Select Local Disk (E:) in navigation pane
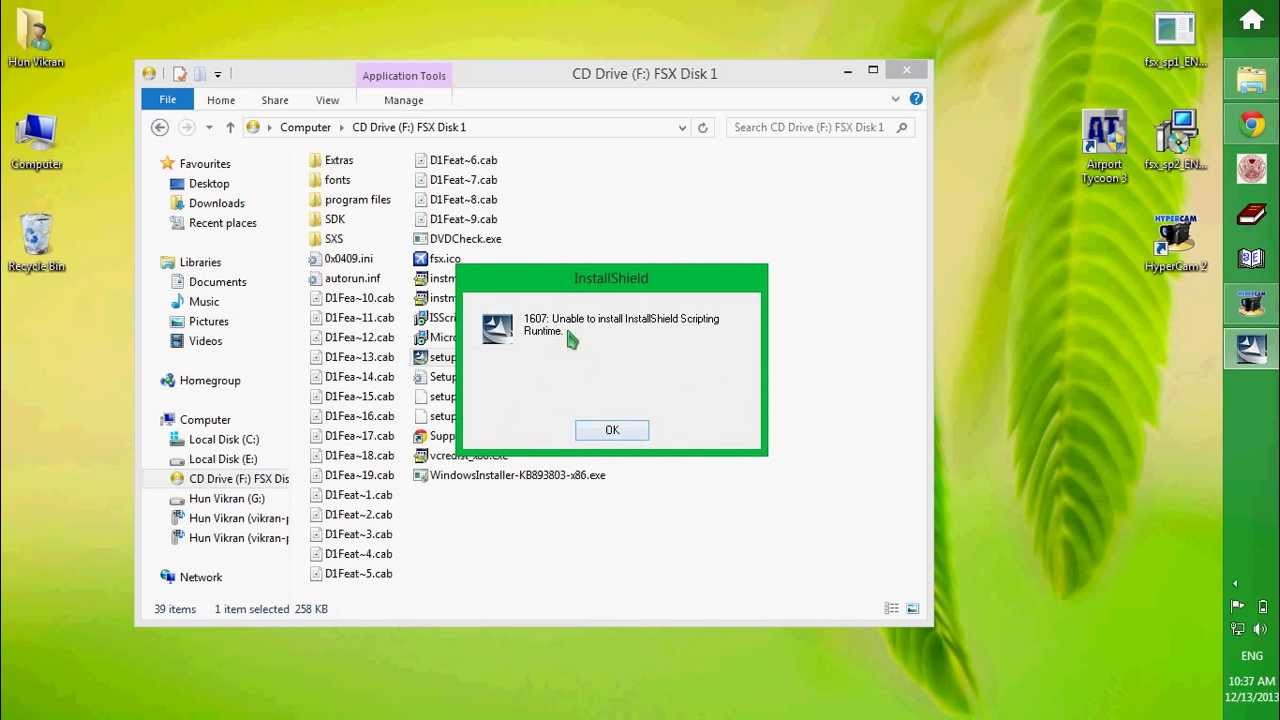The image size is (1280, 720). click(223, 459)
